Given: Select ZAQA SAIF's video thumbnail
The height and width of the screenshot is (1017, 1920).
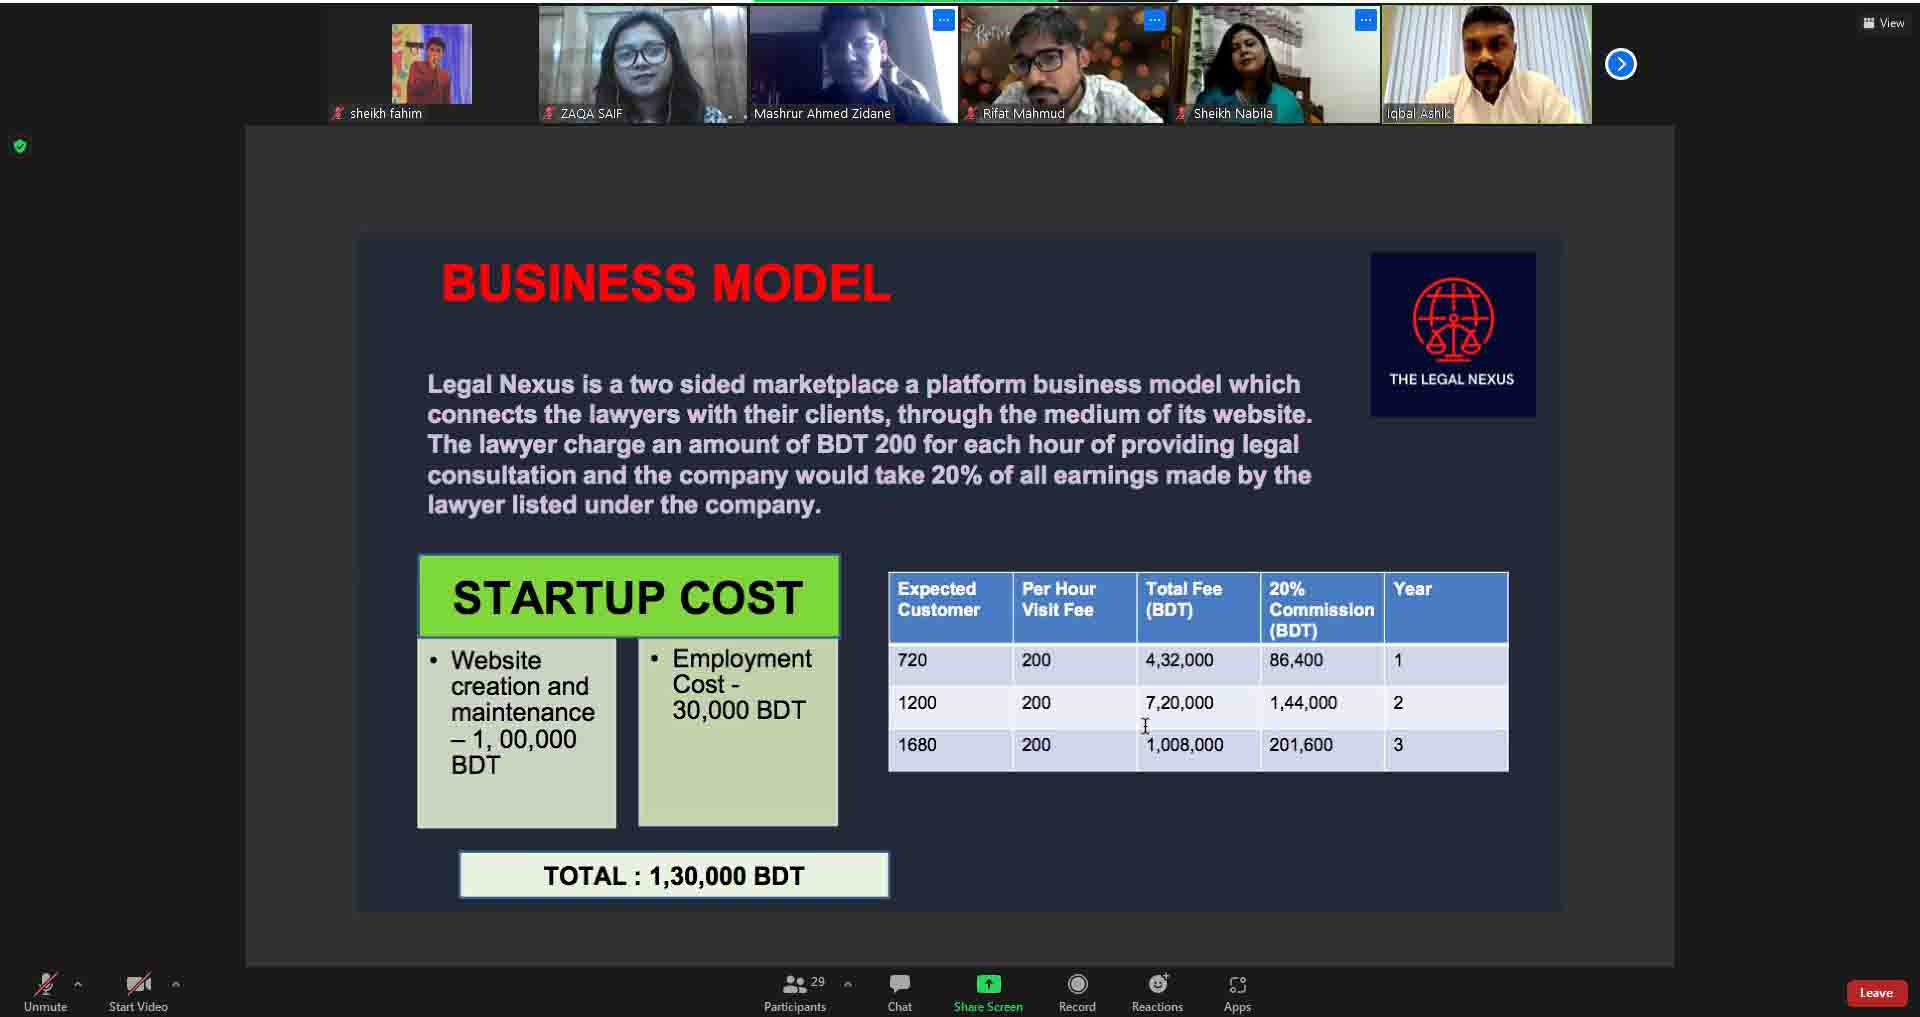Looking at the screenshot, I should (643, 65).
